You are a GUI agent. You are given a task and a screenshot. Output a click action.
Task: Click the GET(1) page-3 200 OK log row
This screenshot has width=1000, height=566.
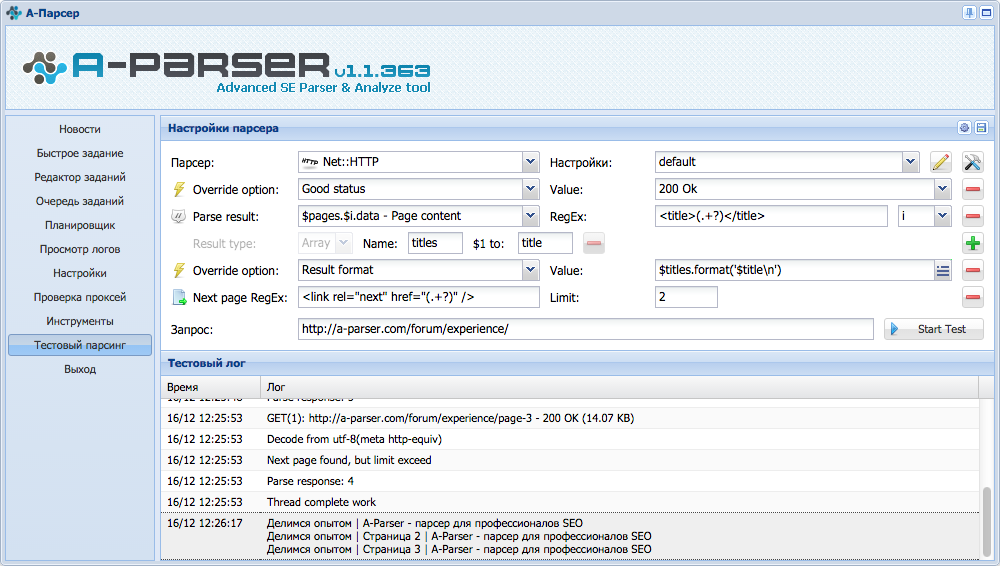[x=570, y=419]
